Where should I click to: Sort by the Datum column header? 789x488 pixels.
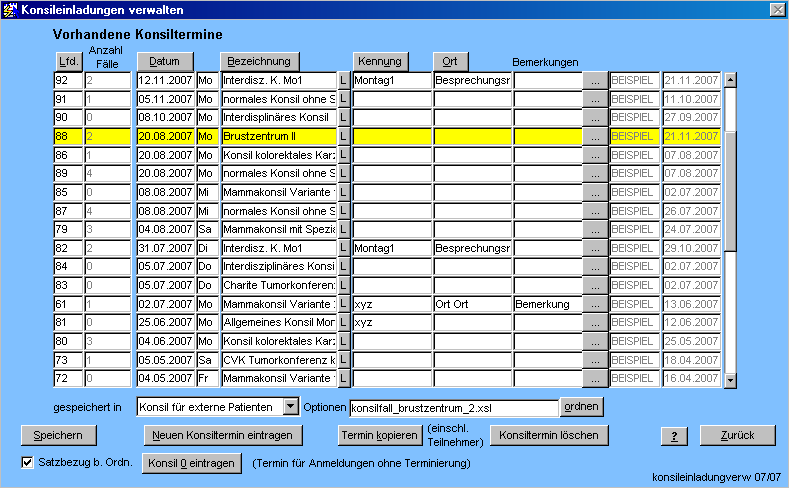pos(164,61)
